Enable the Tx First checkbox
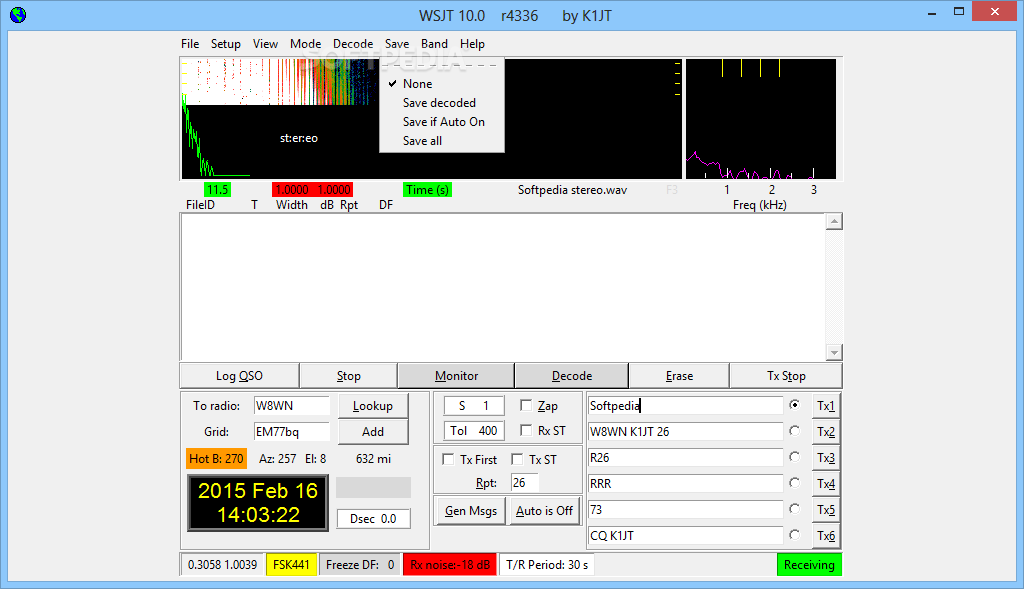This screenshot has height=589, width=1024. click(x=448, y=459)
